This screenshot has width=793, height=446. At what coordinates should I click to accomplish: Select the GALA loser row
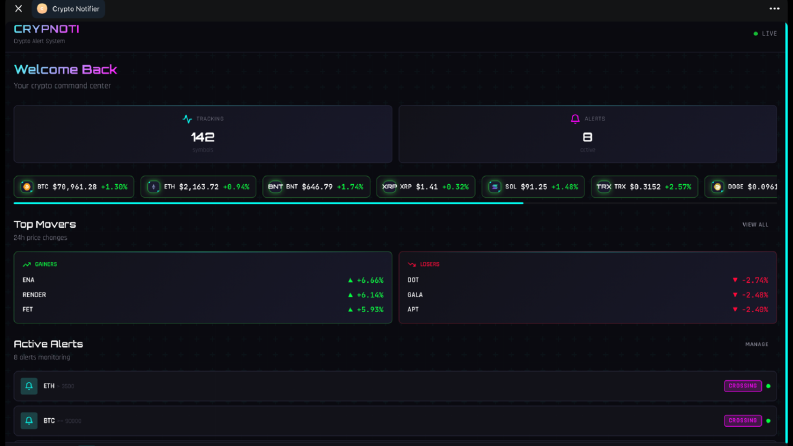coord(588,294)
